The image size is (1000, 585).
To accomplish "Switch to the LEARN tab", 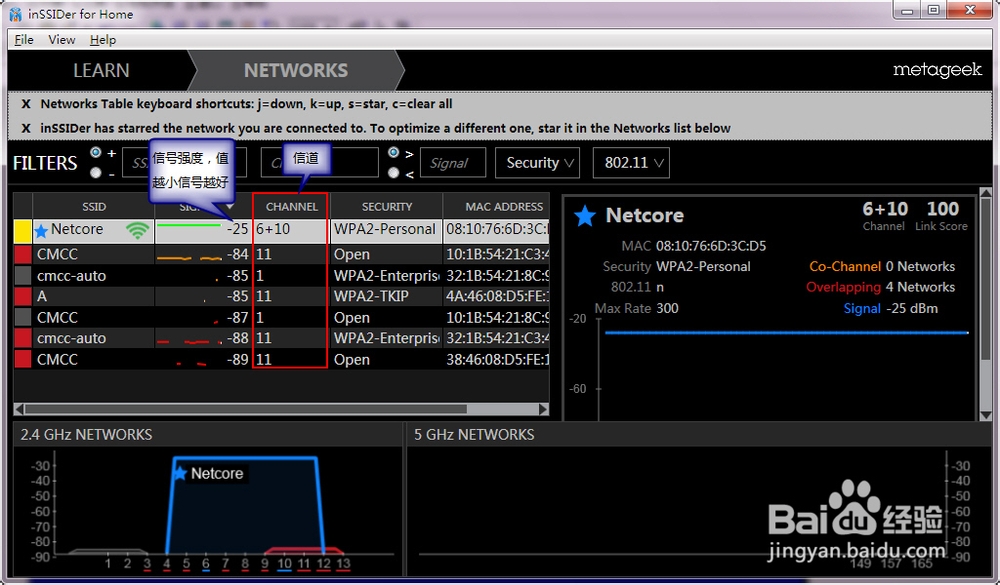I will pyautogui.click(x=101, y=70).
